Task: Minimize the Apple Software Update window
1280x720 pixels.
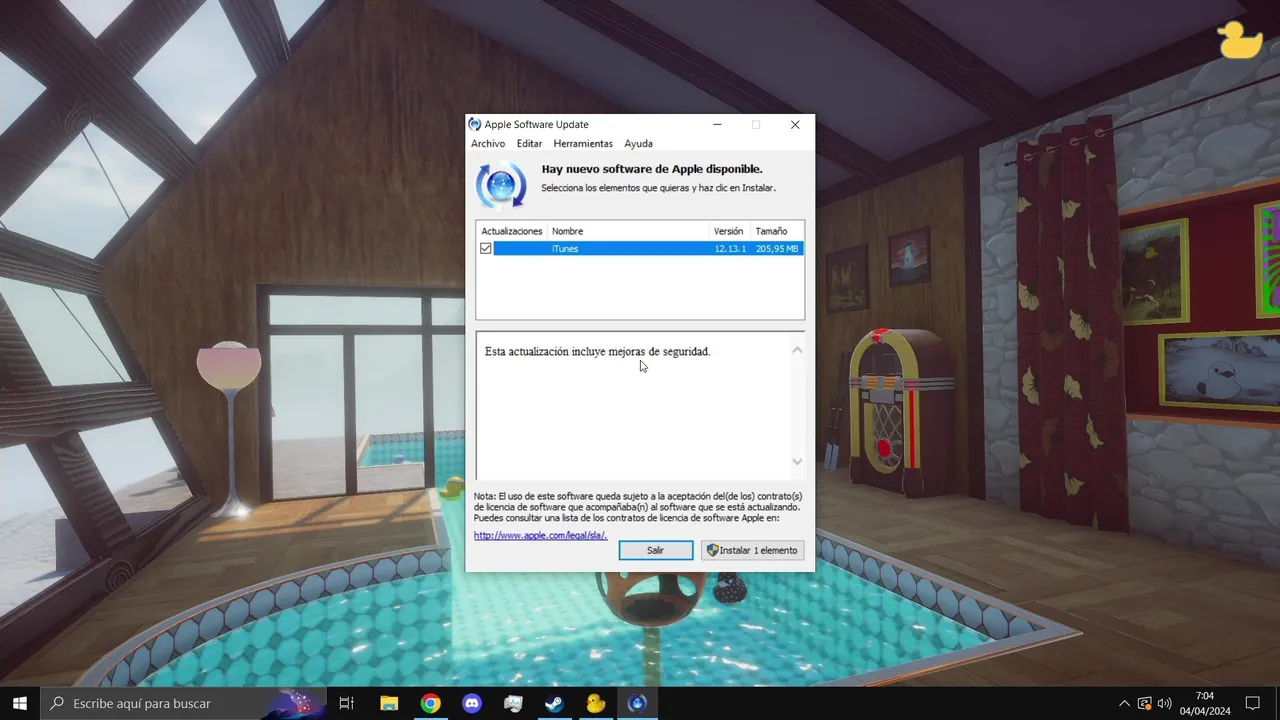Action: pyautogui.click(x=718, y=125)
